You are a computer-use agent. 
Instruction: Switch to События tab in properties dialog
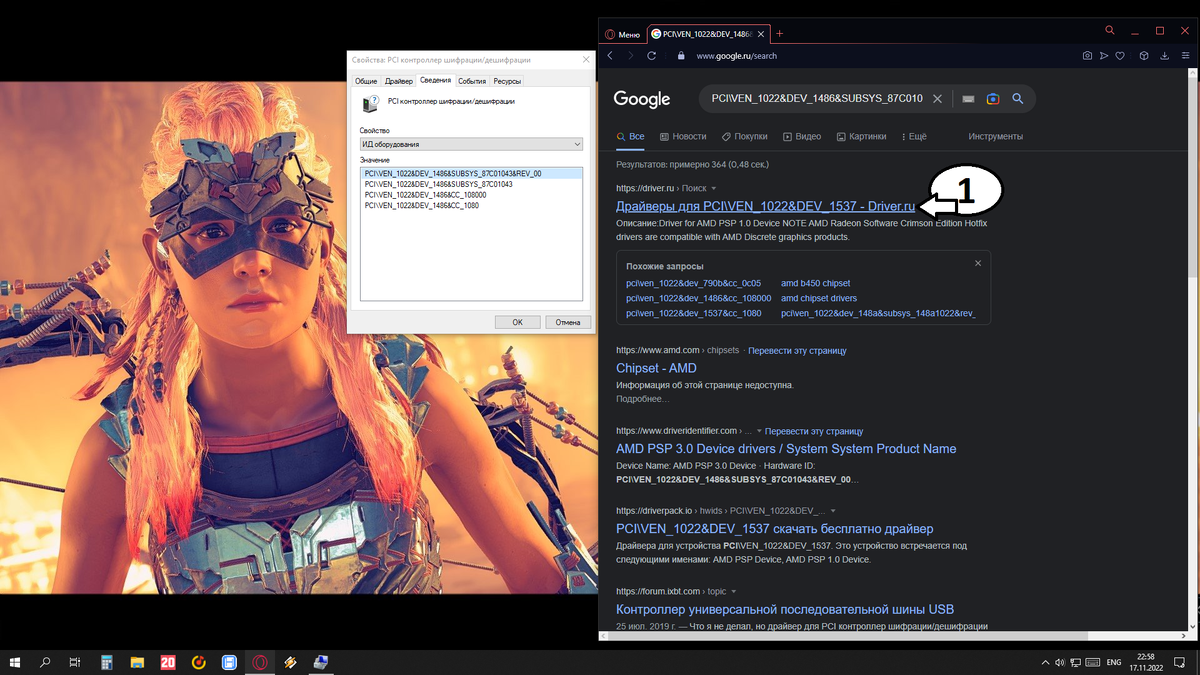(472, 81)
